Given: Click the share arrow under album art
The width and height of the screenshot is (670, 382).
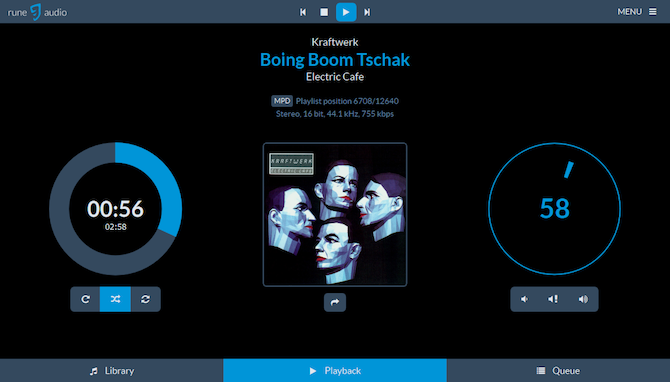Looking at the screenshot, I should (335, 302).
